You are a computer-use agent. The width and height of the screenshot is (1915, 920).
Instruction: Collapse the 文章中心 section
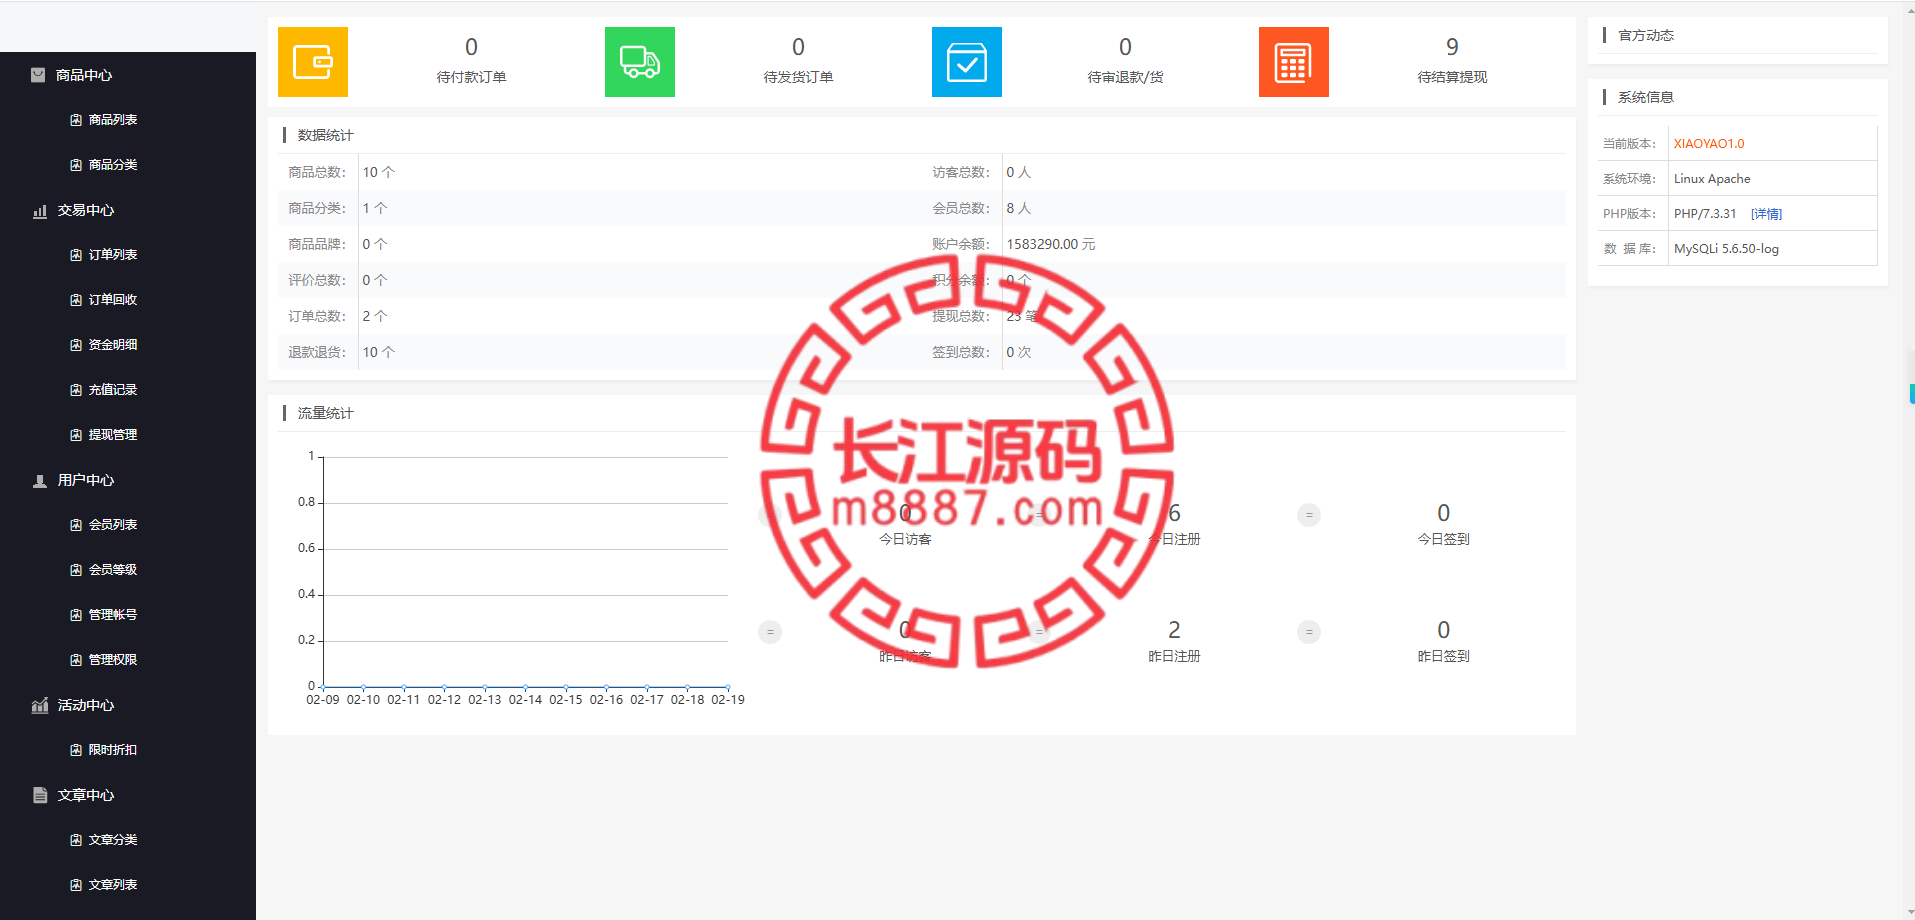tap(86, 795)
